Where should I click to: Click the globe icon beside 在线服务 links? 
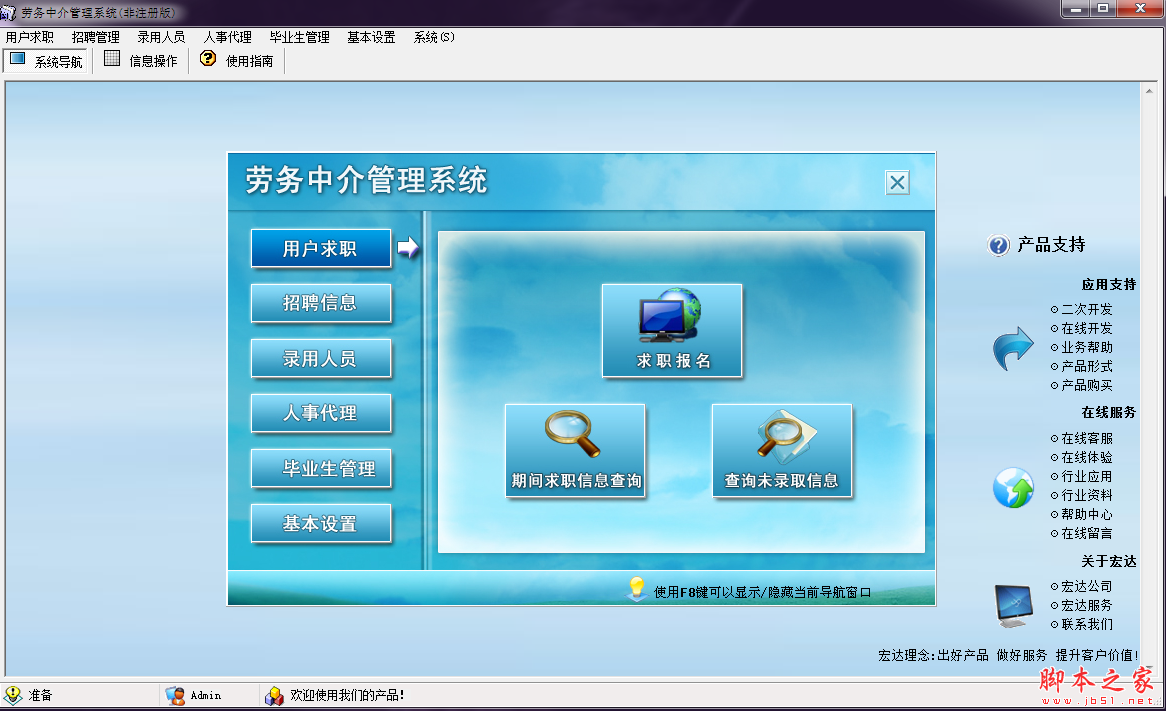click(1013, 489)
